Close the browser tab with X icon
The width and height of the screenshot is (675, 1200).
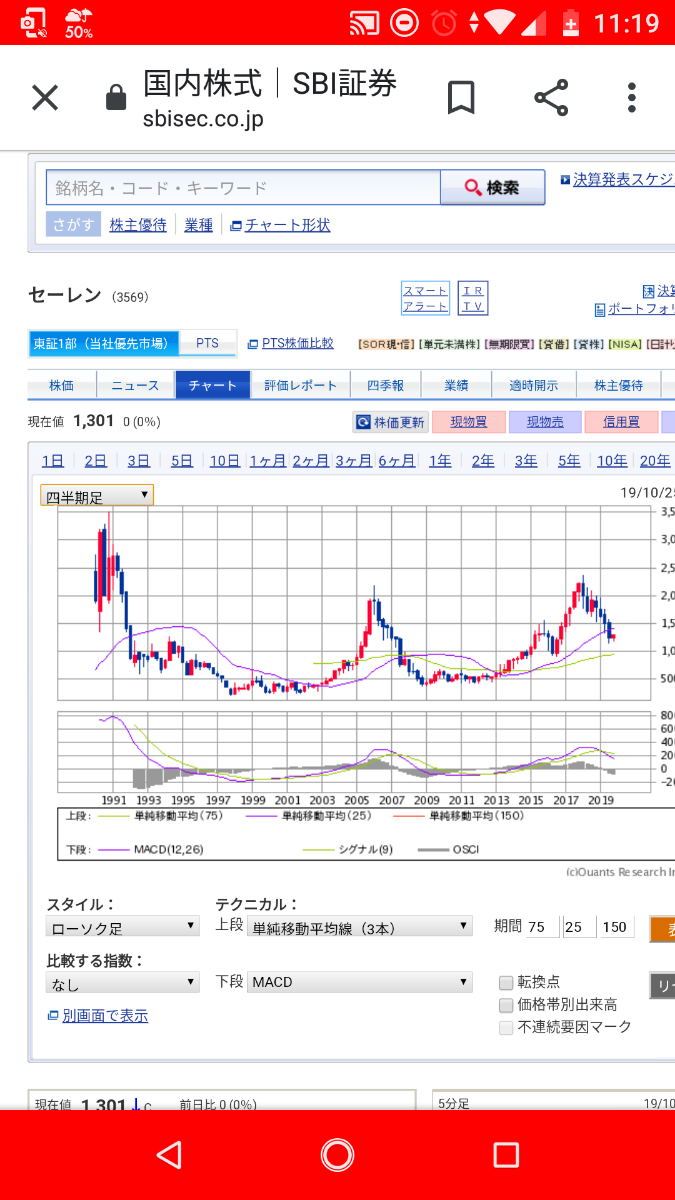click(45, 98)
